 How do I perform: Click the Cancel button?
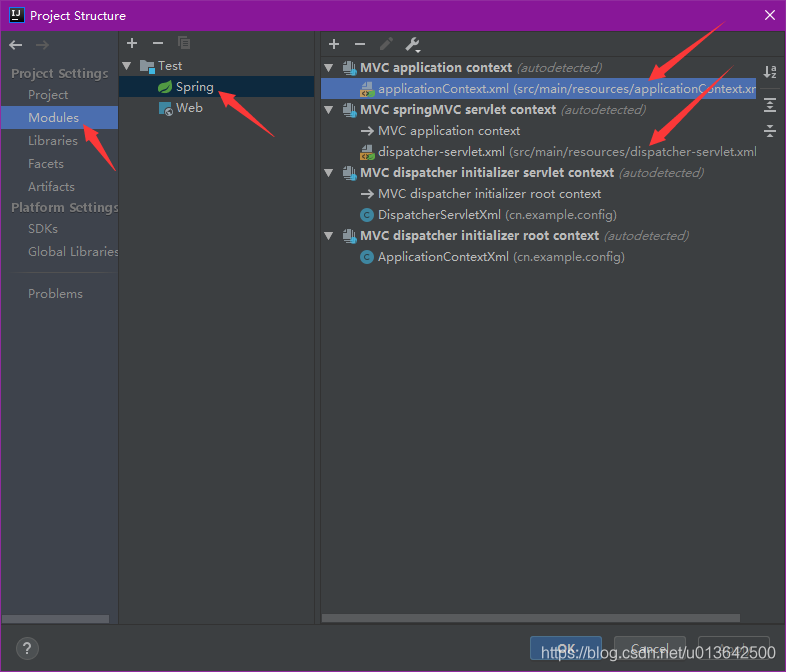650,648
